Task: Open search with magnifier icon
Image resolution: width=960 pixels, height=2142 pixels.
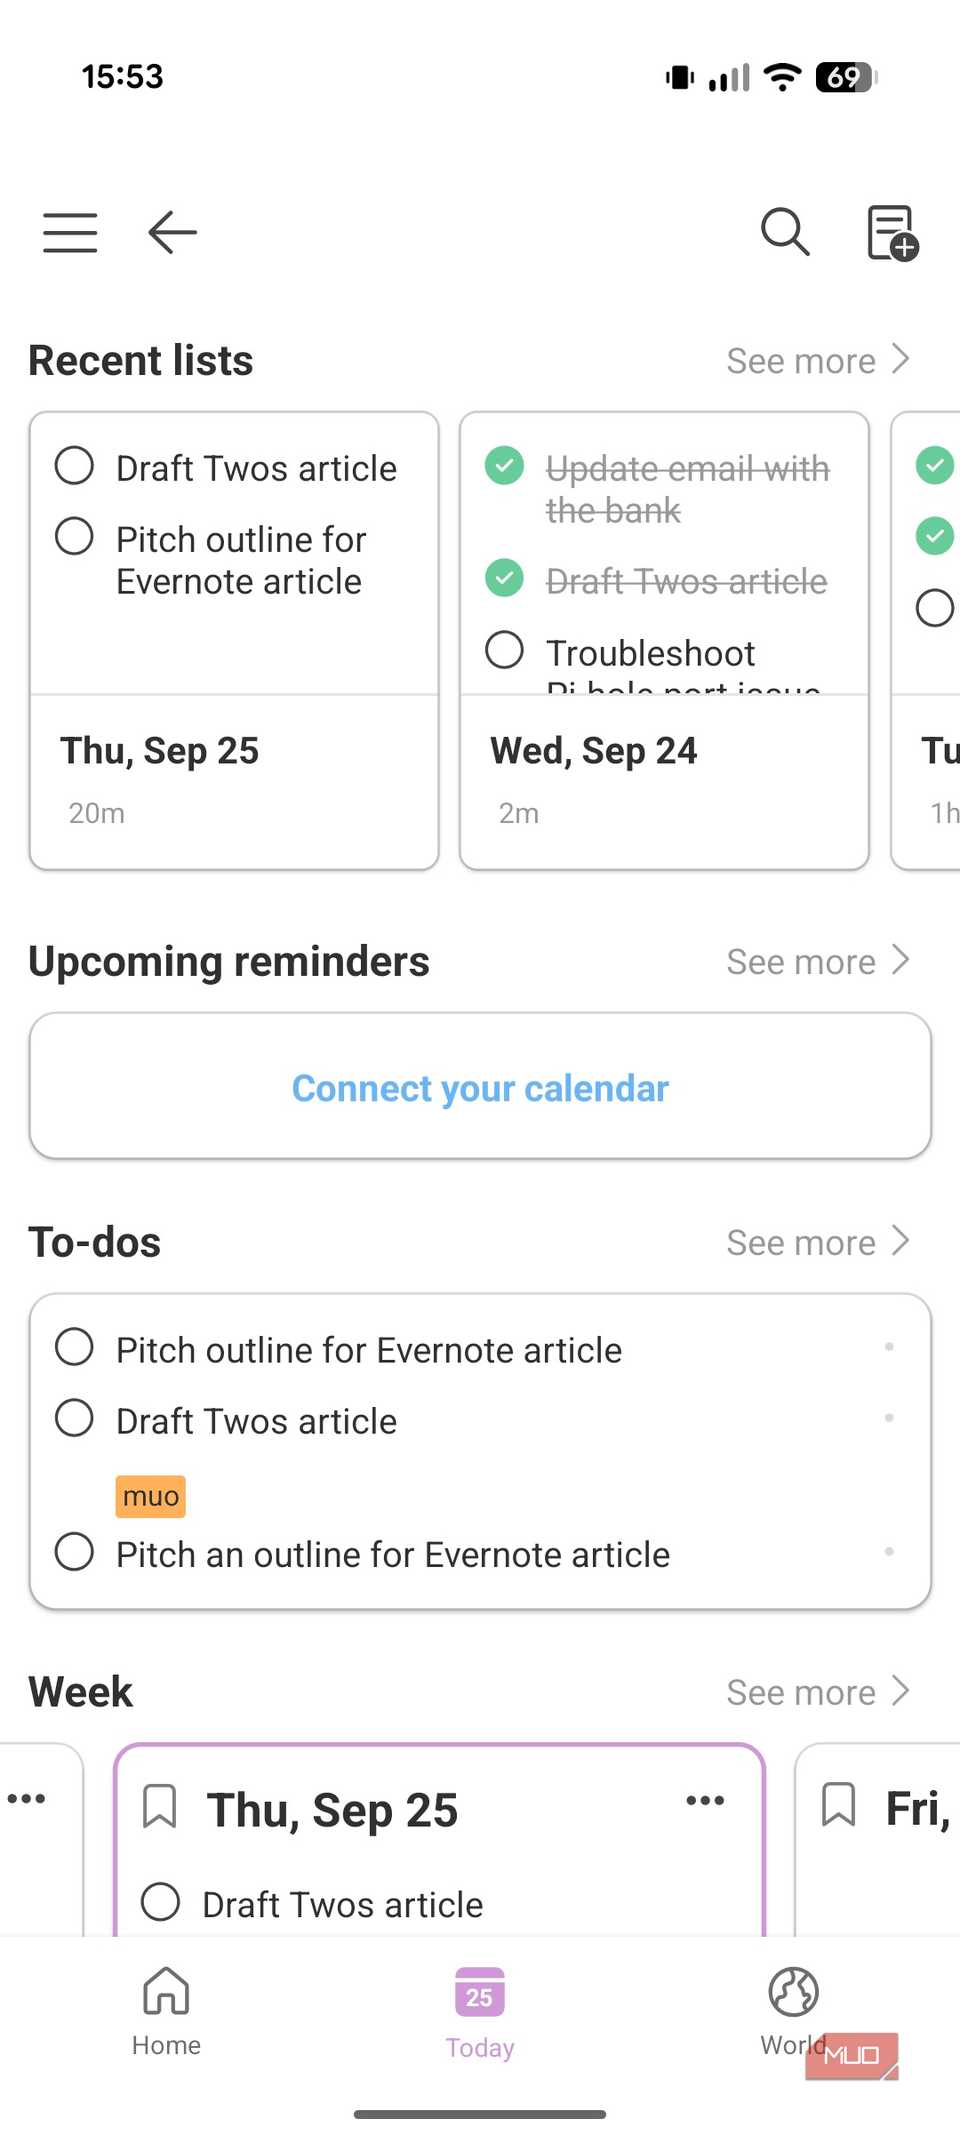Action: [x=785, y=233]
